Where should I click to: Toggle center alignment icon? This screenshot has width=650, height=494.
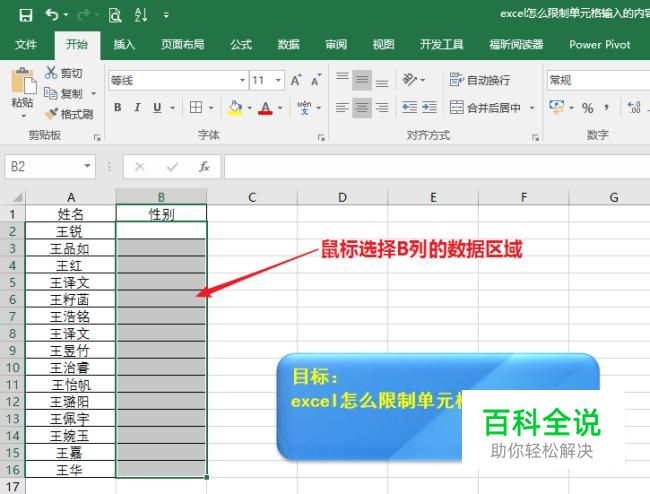coord(362,108)
